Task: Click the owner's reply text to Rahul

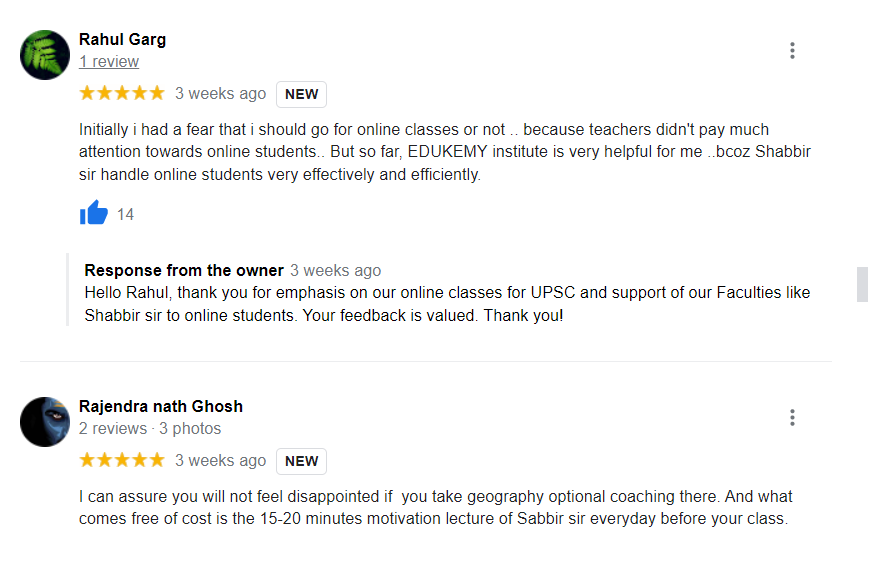Action: (x=447, y=304)
